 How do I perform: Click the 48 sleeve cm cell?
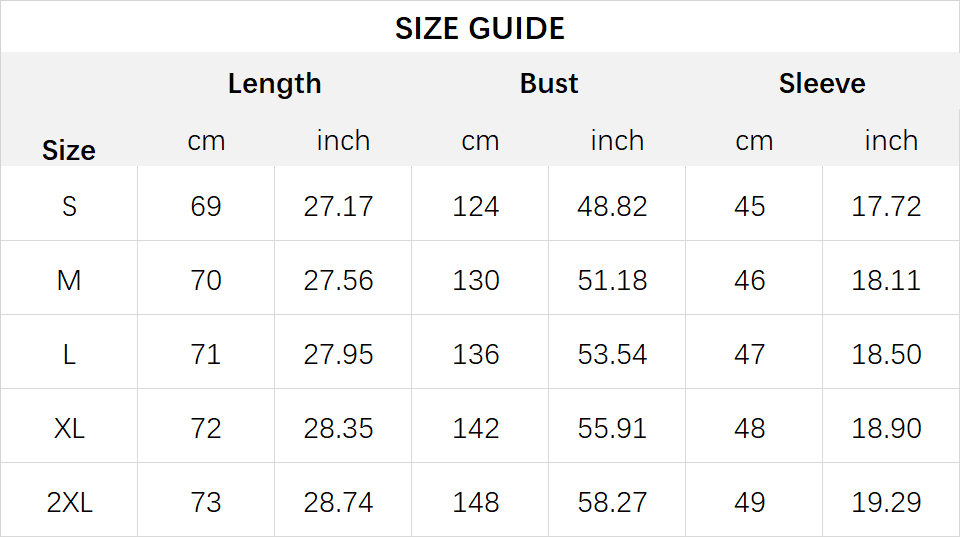749,428
